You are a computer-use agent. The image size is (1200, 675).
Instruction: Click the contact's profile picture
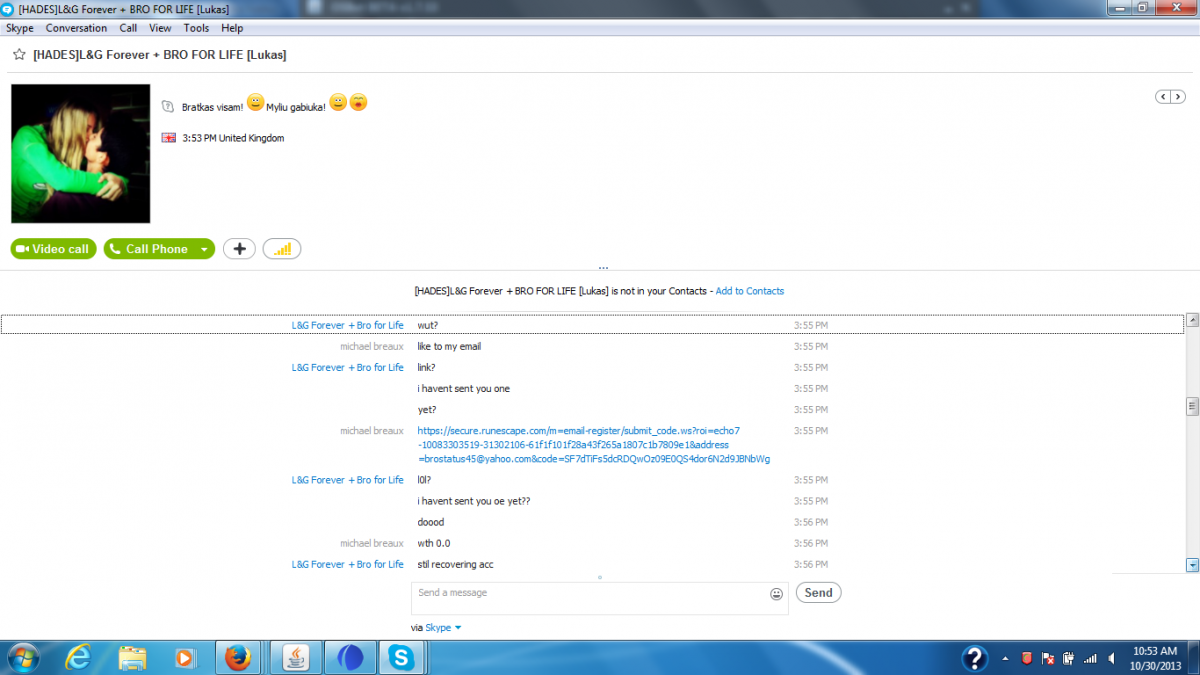80,153
